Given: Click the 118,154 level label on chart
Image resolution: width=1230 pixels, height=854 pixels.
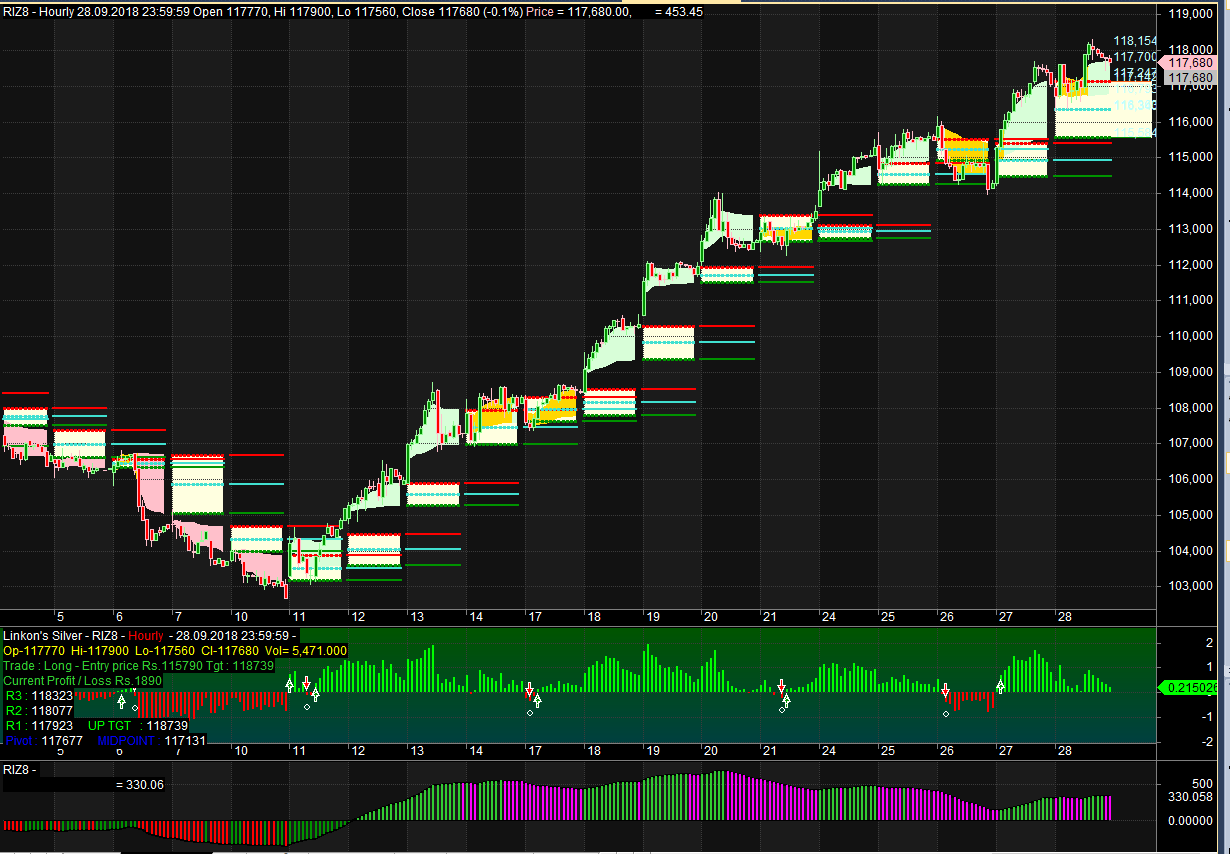Looking at the screenshot, I should pos(1135,41).
